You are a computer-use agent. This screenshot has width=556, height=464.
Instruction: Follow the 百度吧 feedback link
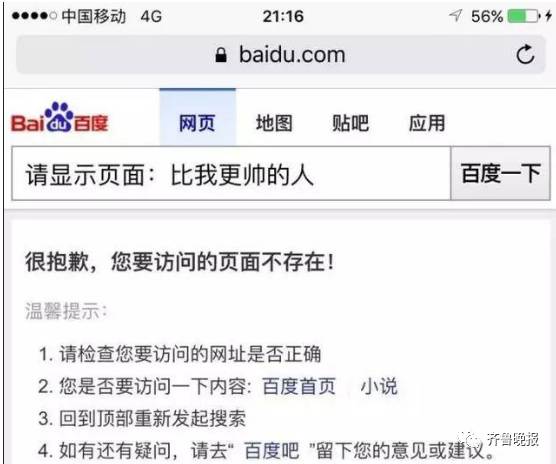pyautogui.click(x=272, y=451)
